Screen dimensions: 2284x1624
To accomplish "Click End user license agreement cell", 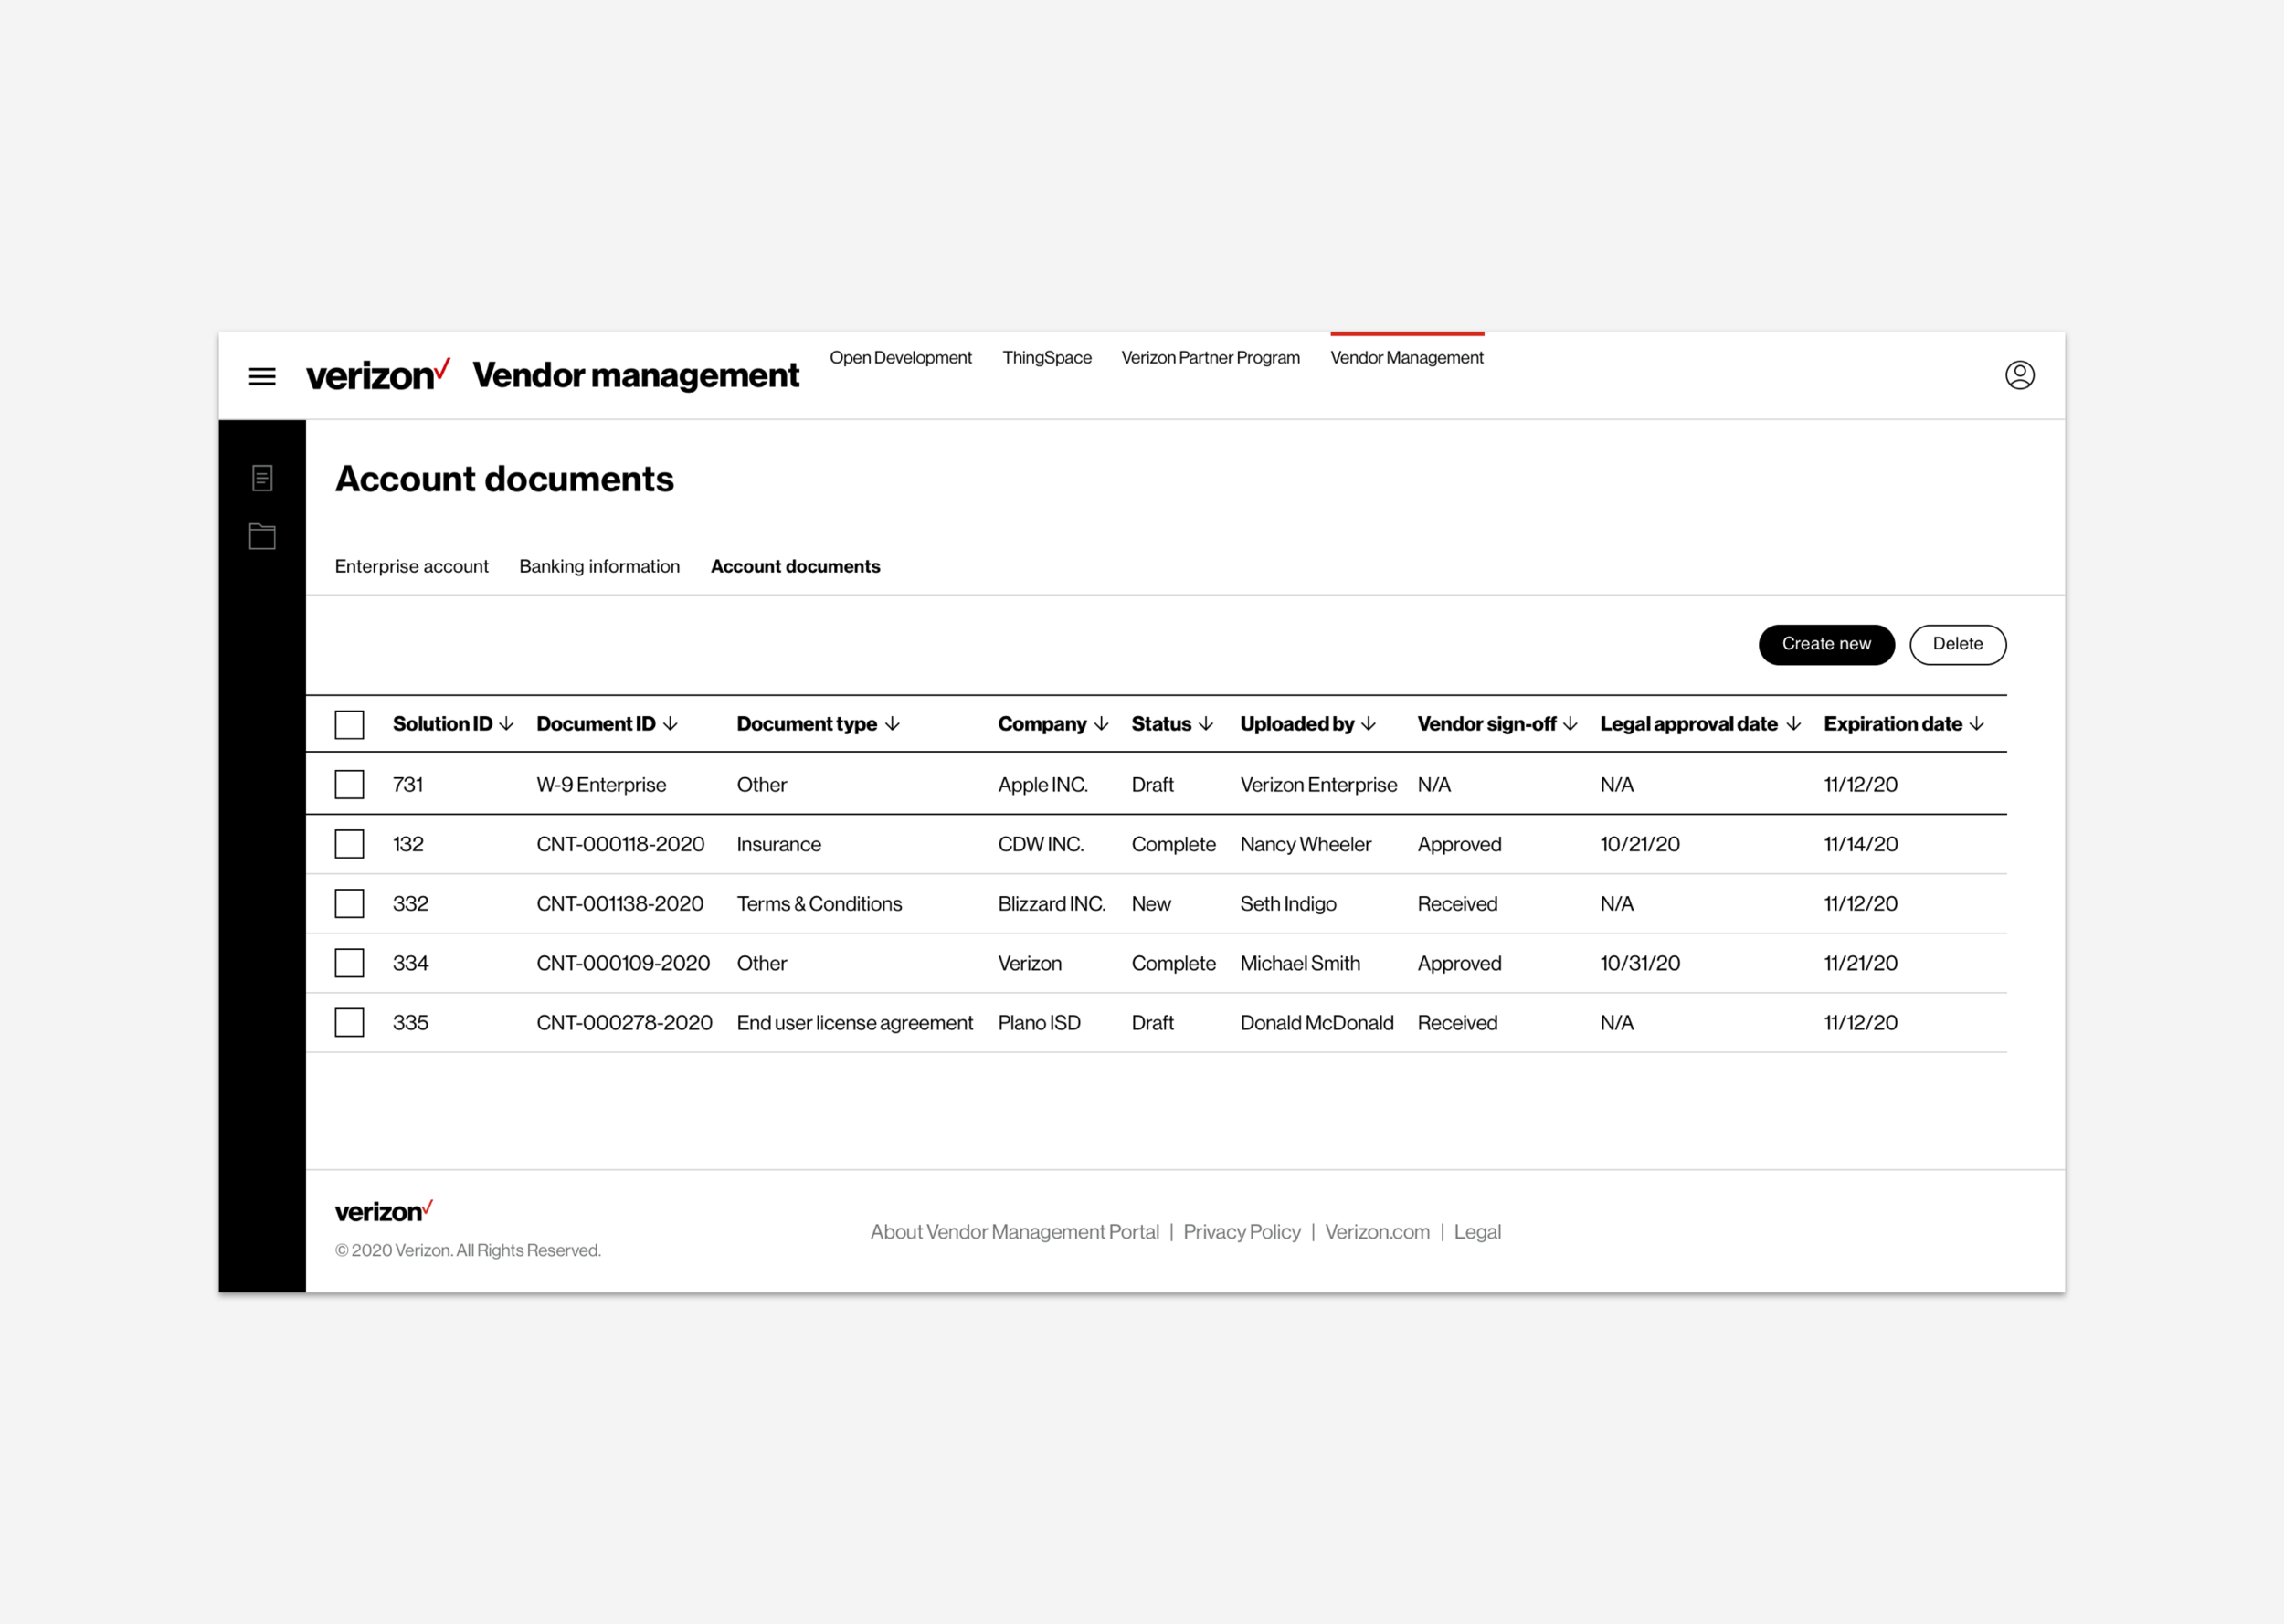I will 854,1023.
